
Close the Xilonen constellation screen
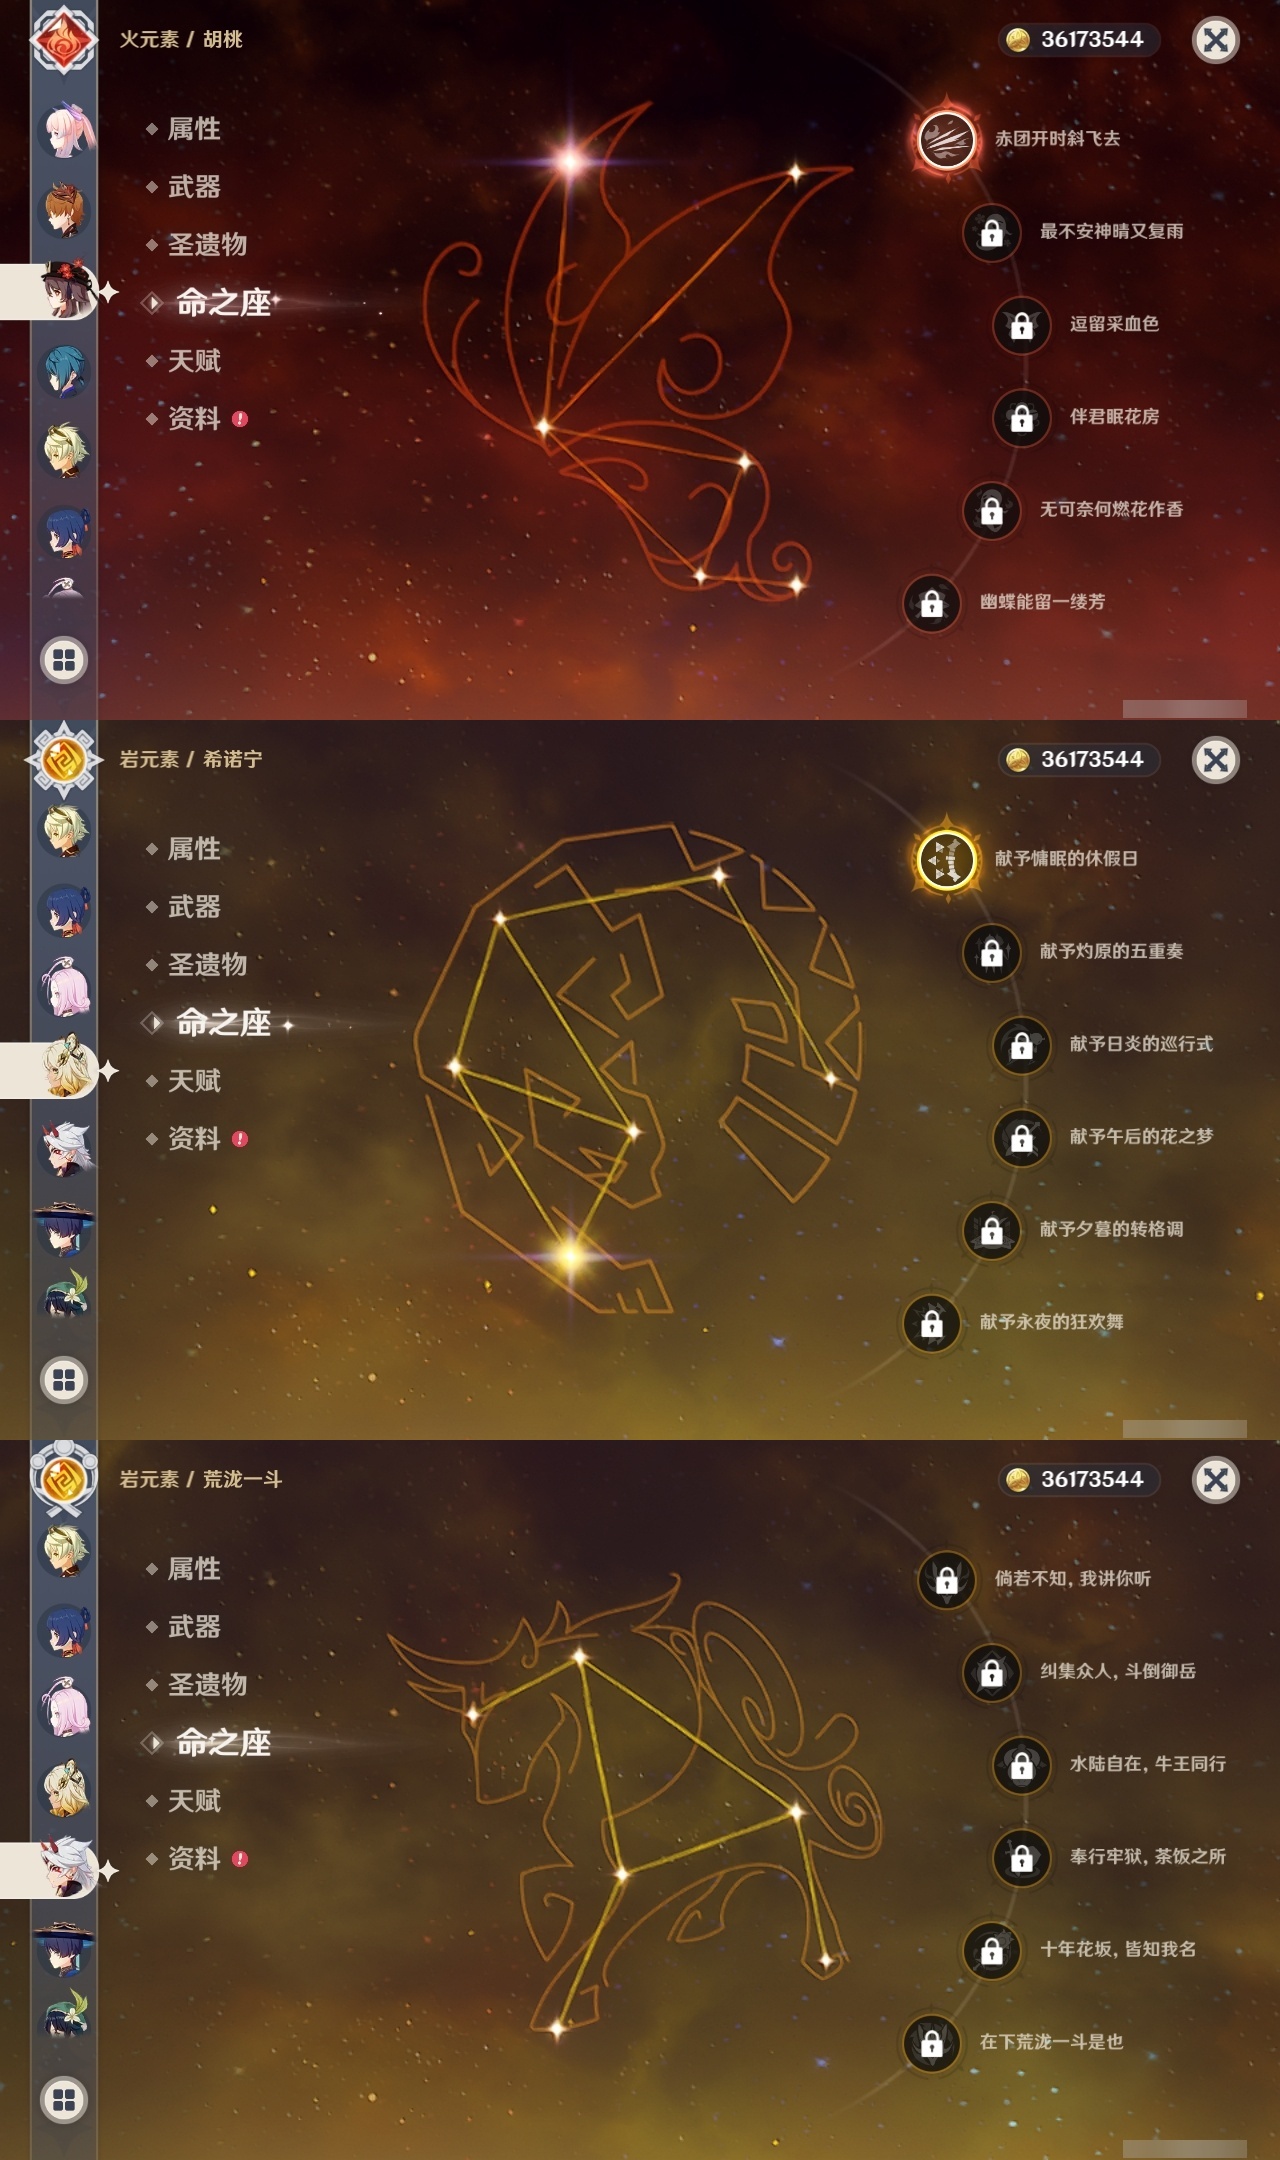click(1216, 760)
